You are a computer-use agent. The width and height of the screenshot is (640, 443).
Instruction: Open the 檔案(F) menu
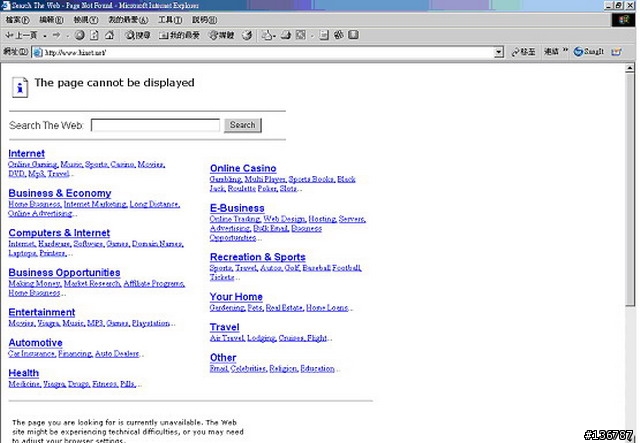[18, 20]
